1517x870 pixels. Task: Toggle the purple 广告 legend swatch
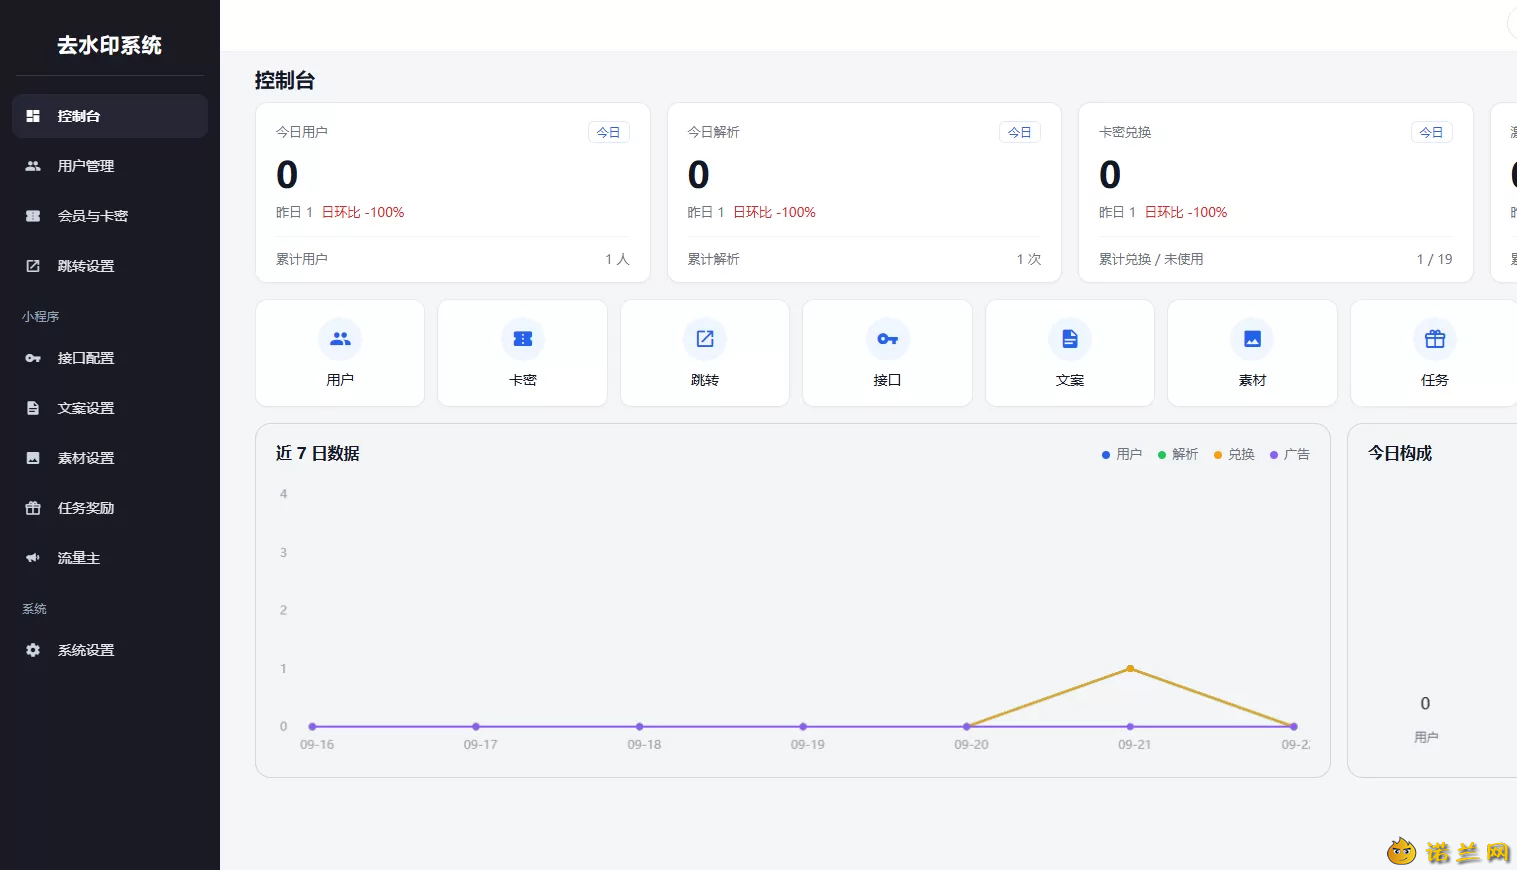(x=1274, y=455)
